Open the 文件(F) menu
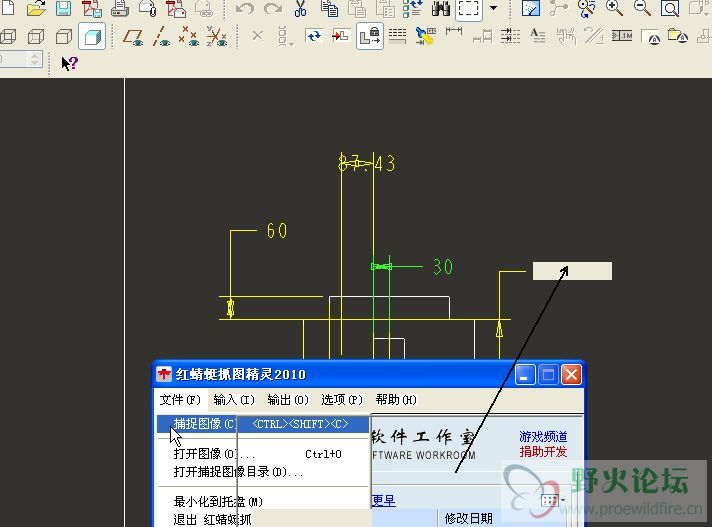The height and width of the screenshot is (527, 712). [180, 399]
